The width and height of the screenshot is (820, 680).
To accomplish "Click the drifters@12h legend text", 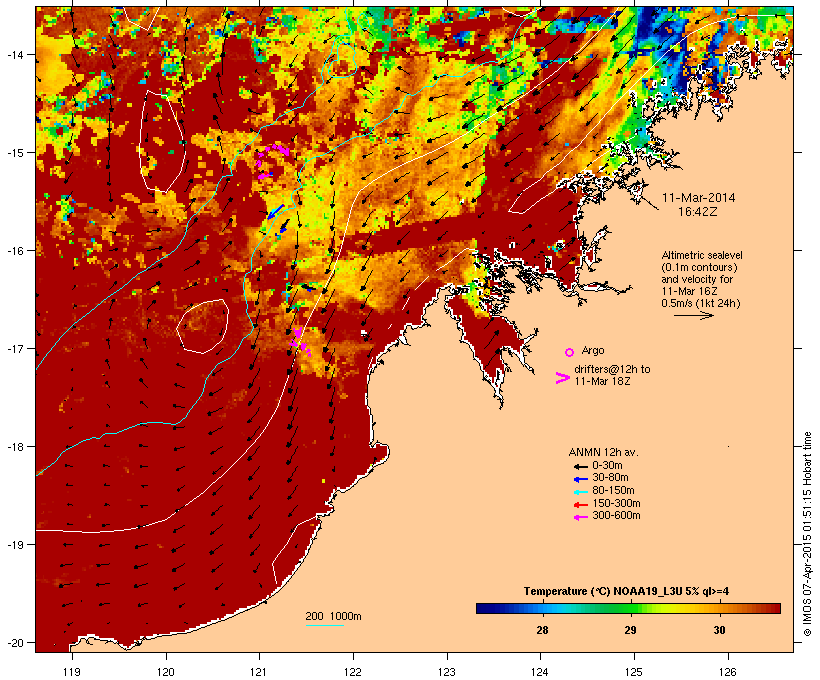I will pos(612,375).
